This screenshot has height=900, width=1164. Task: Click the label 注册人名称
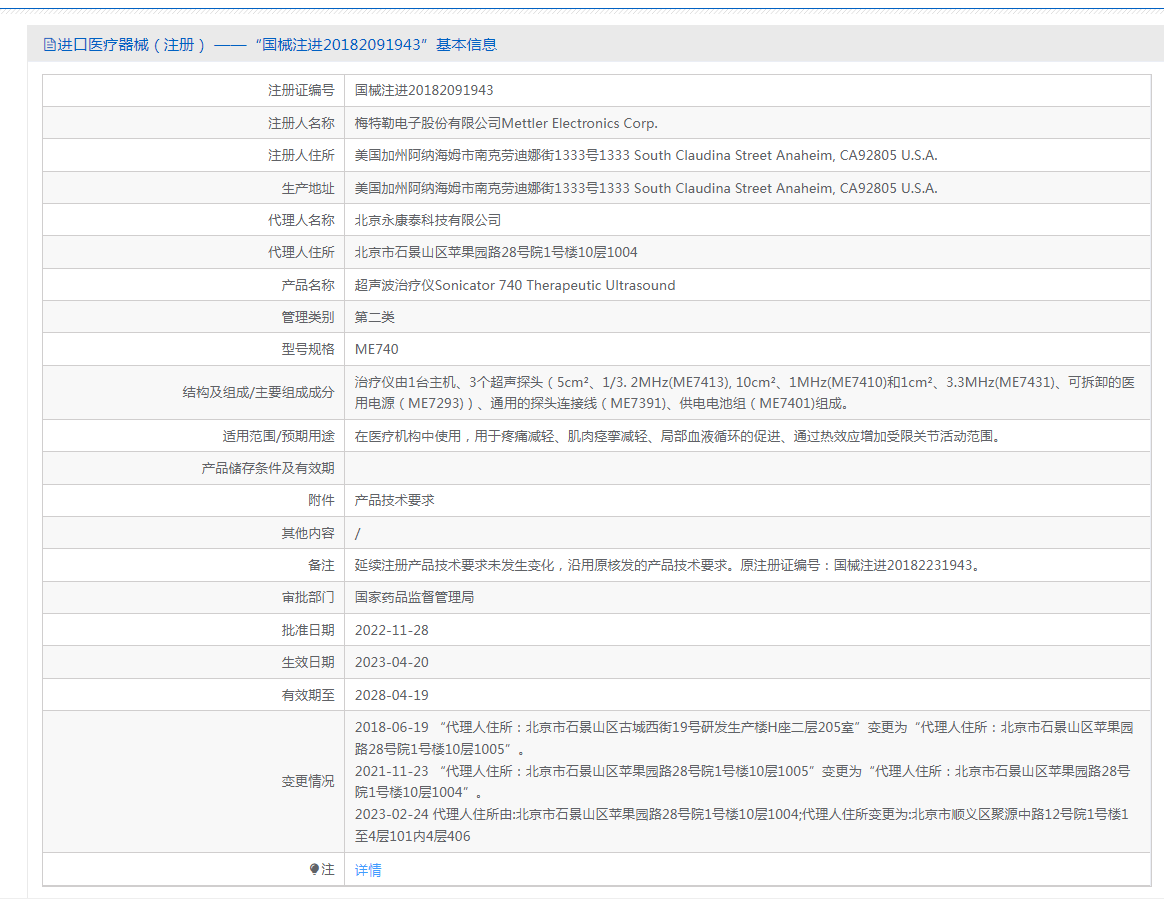tap(301, 123)
